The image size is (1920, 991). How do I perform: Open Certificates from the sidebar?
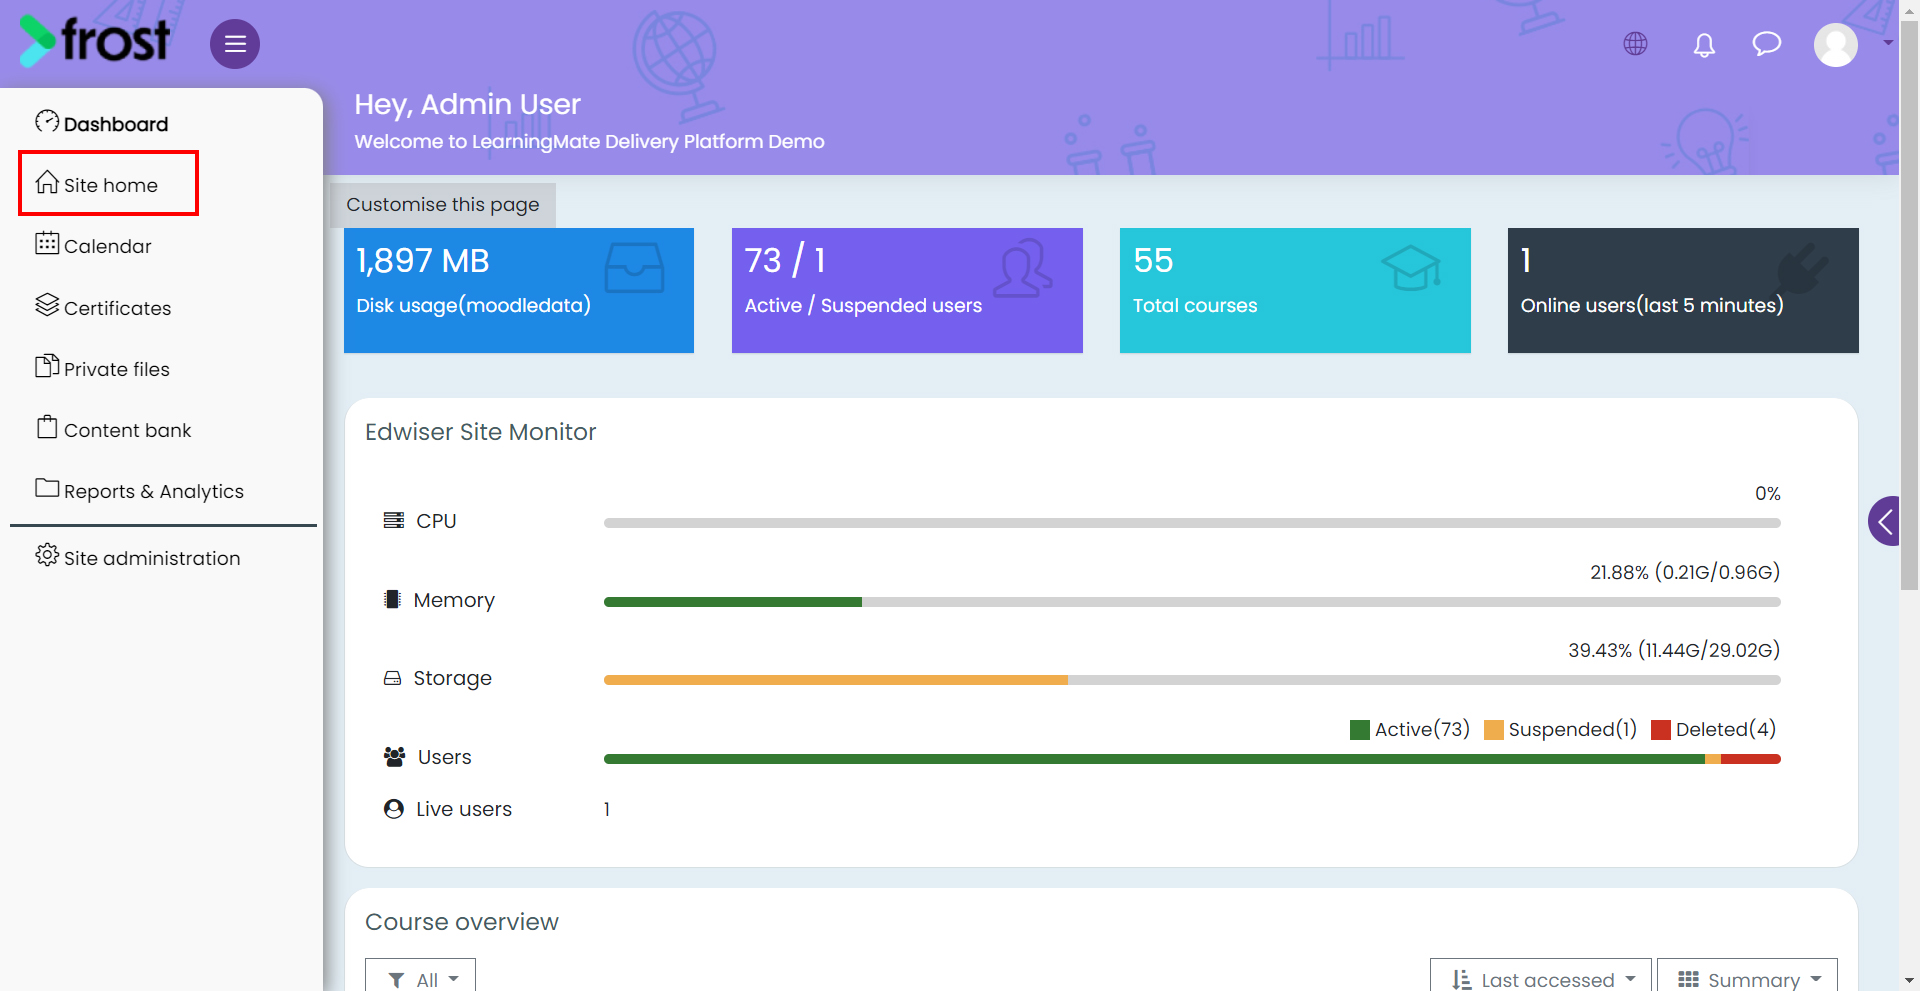click(103, 307)
